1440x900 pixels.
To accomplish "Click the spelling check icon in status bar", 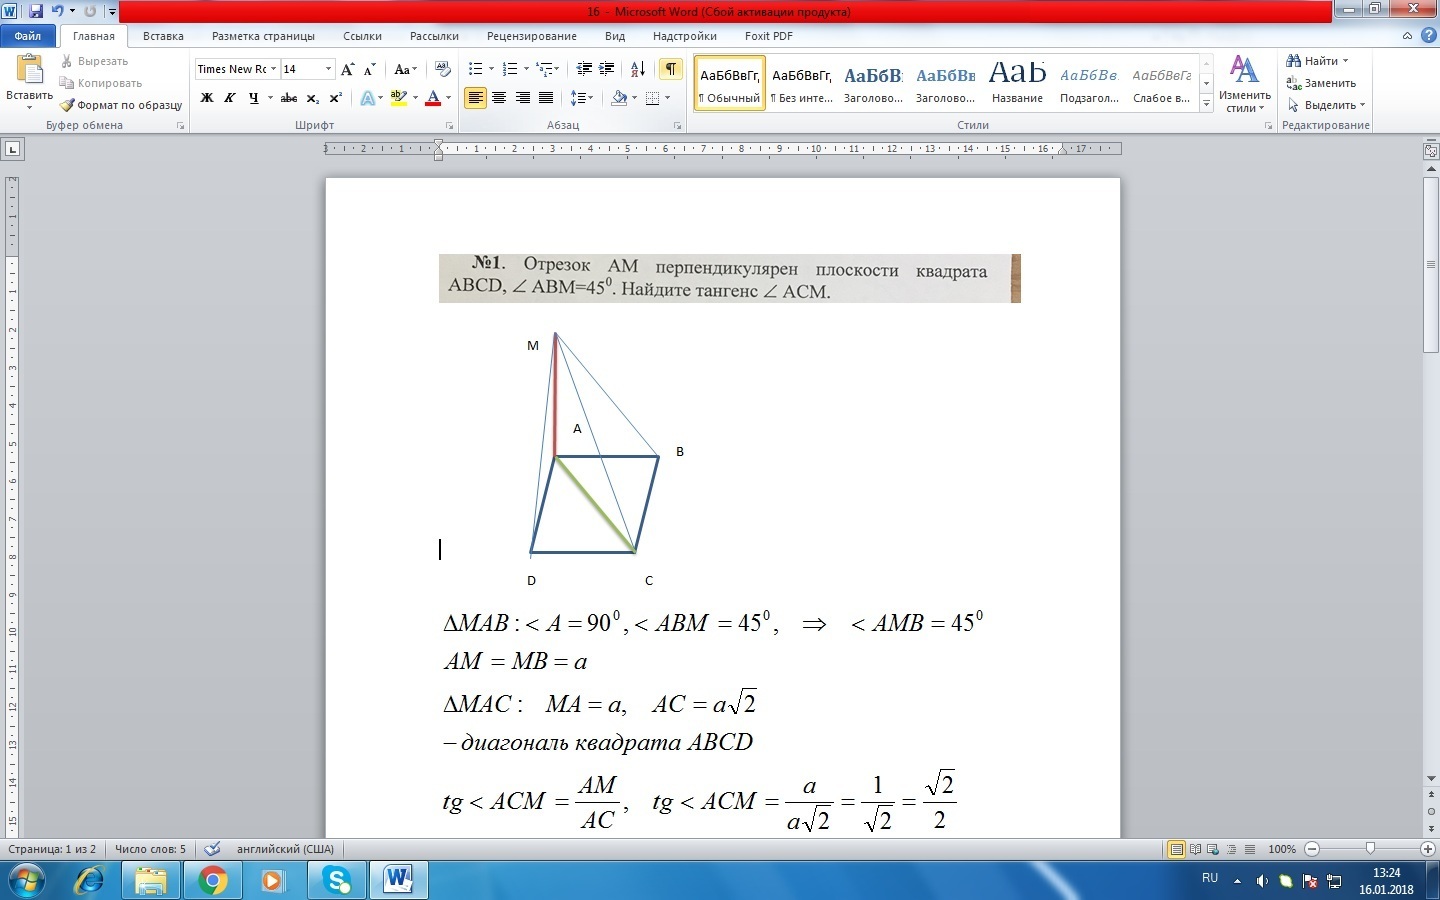I will coord(212,849).
